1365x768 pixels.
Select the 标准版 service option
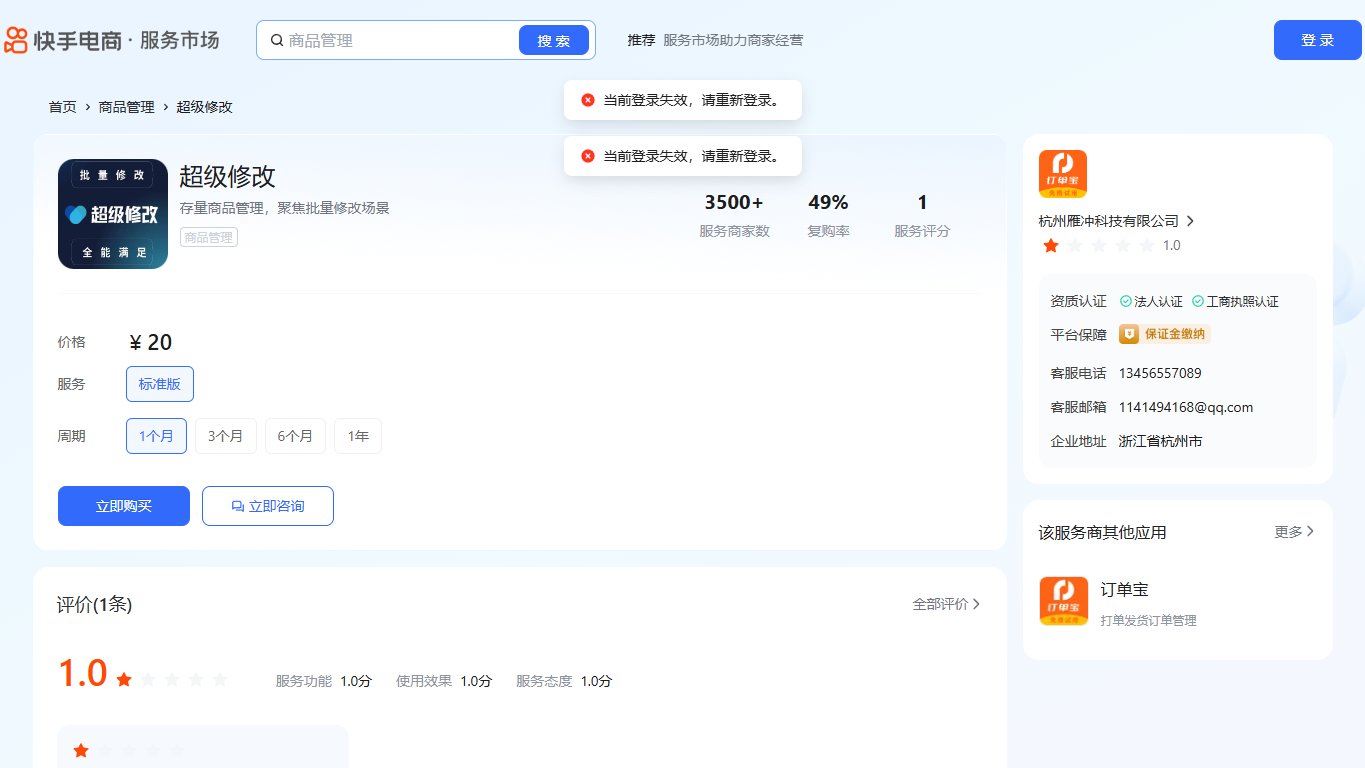(160, 384)
